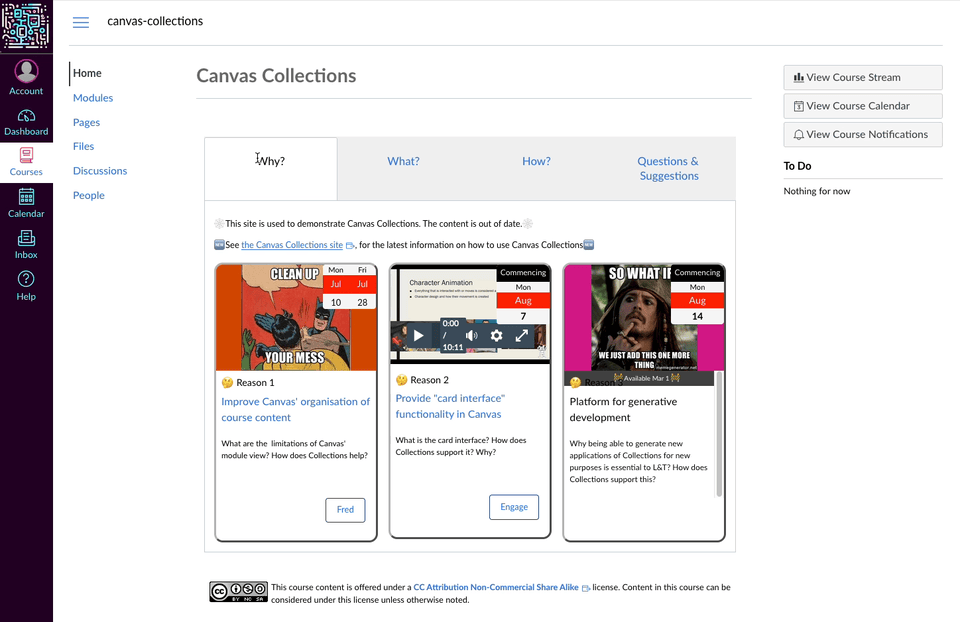Screen dimensions: 960x622
Task: Click the Reason 1 label
Action: point(255,383)
